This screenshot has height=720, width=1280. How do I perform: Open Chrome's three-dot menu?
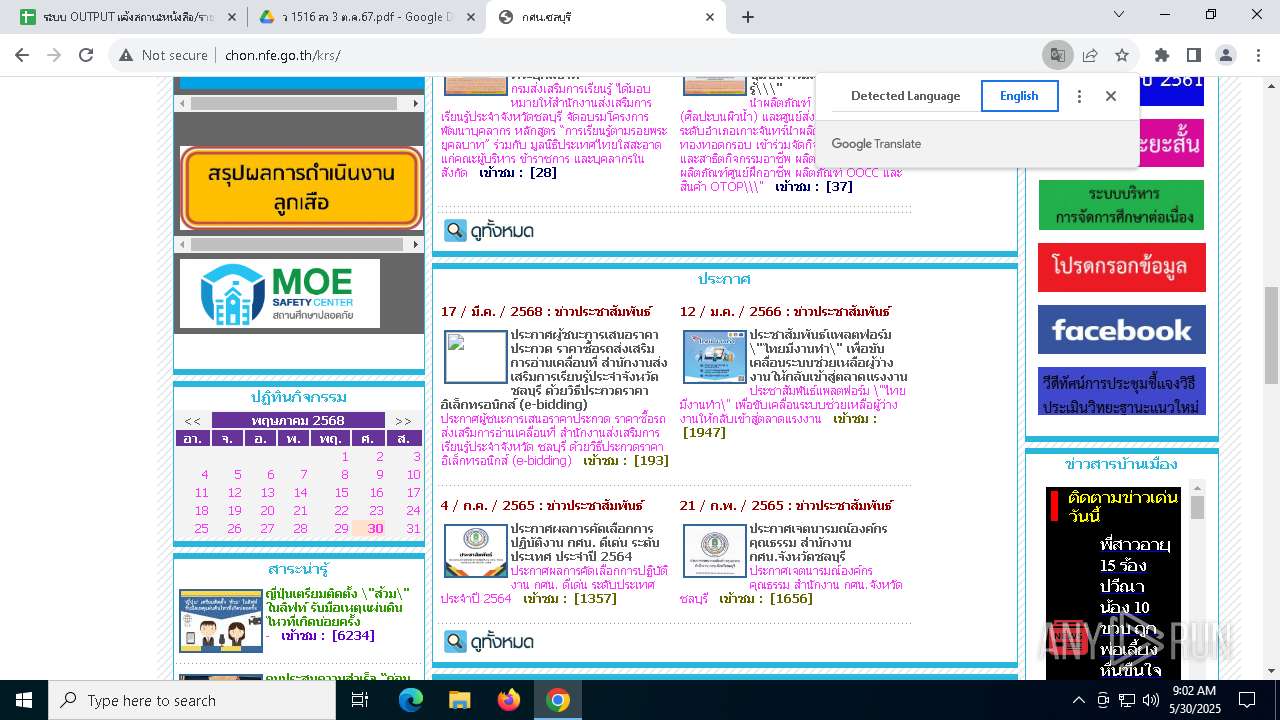tap(1258, 55)
